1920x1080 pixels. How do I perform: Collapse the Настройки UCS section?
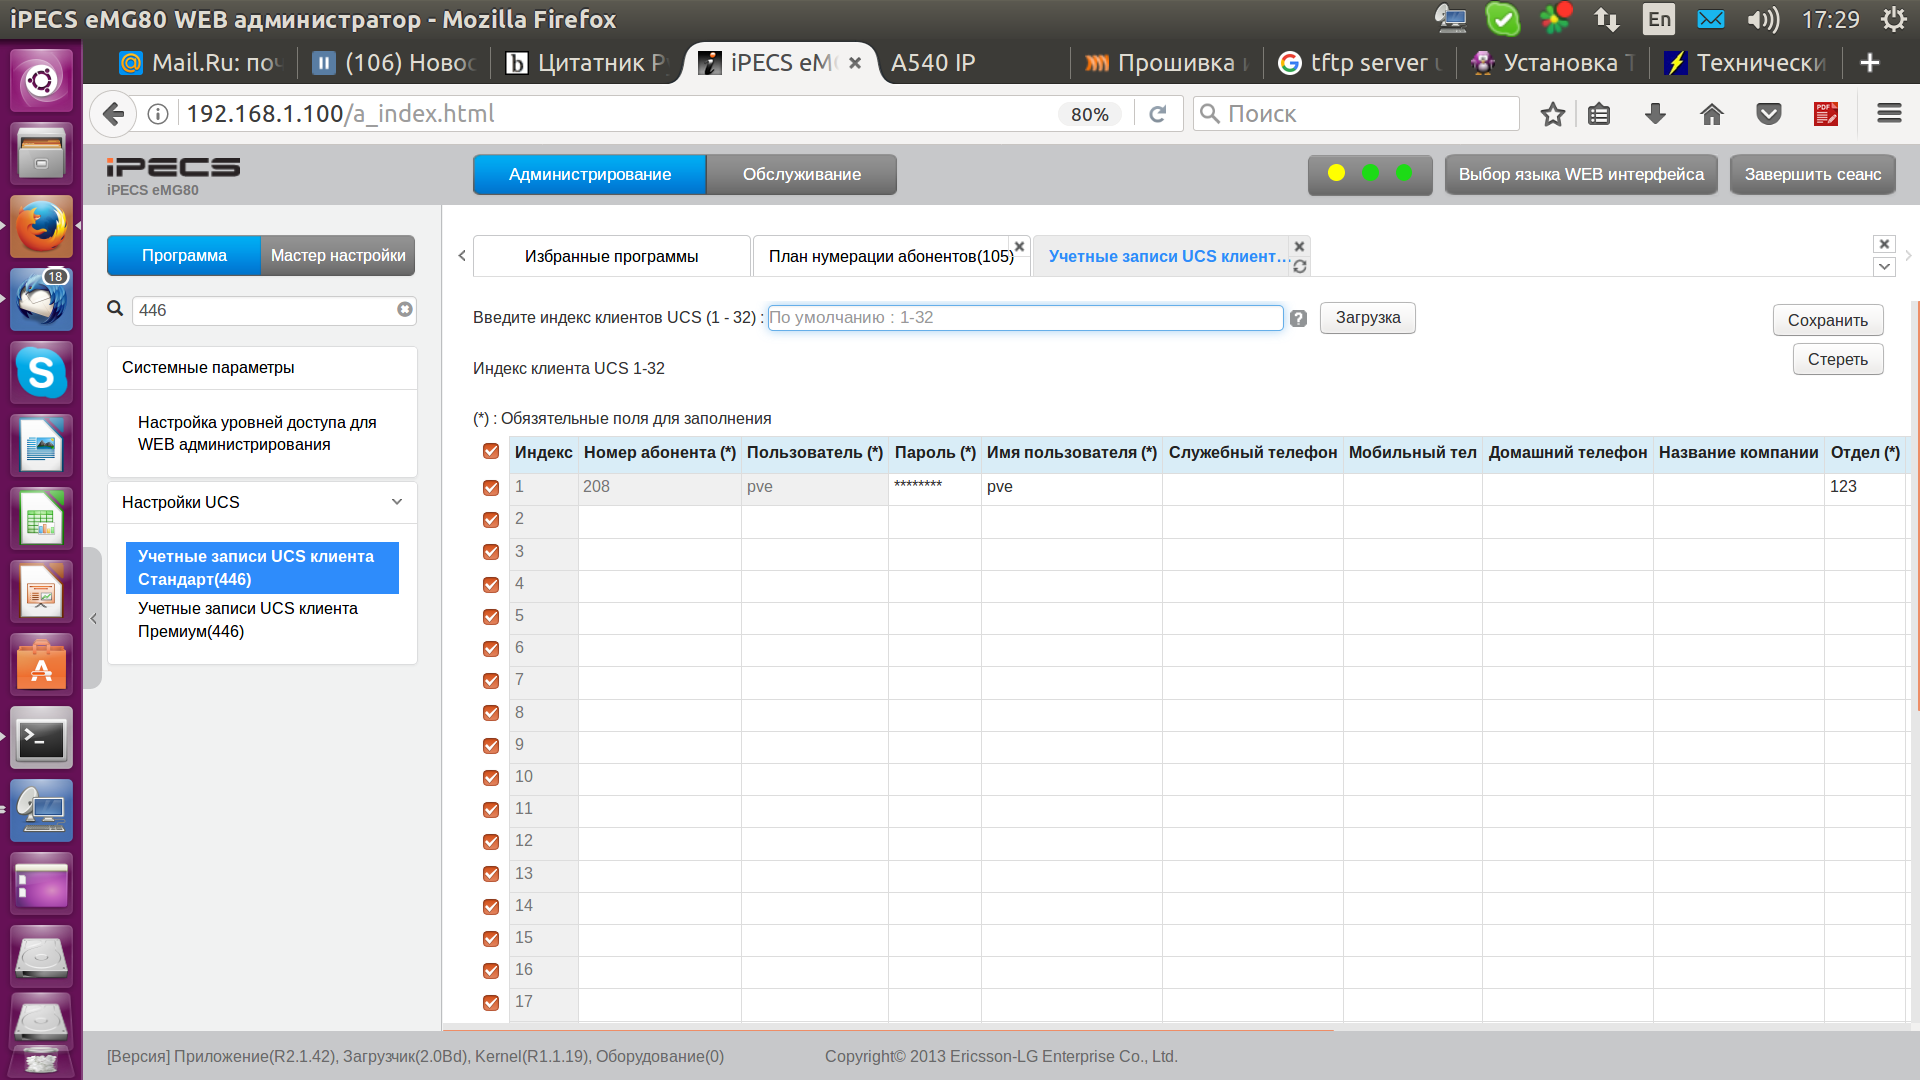pos(396,502)
